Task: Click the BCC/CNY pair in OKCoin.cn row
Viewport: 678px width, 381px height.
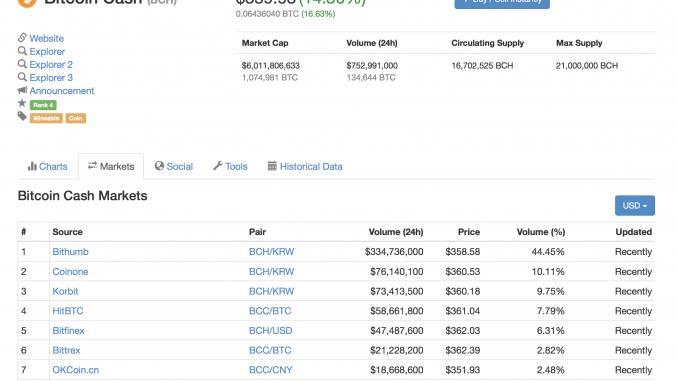Action: (x=271, y=370)
